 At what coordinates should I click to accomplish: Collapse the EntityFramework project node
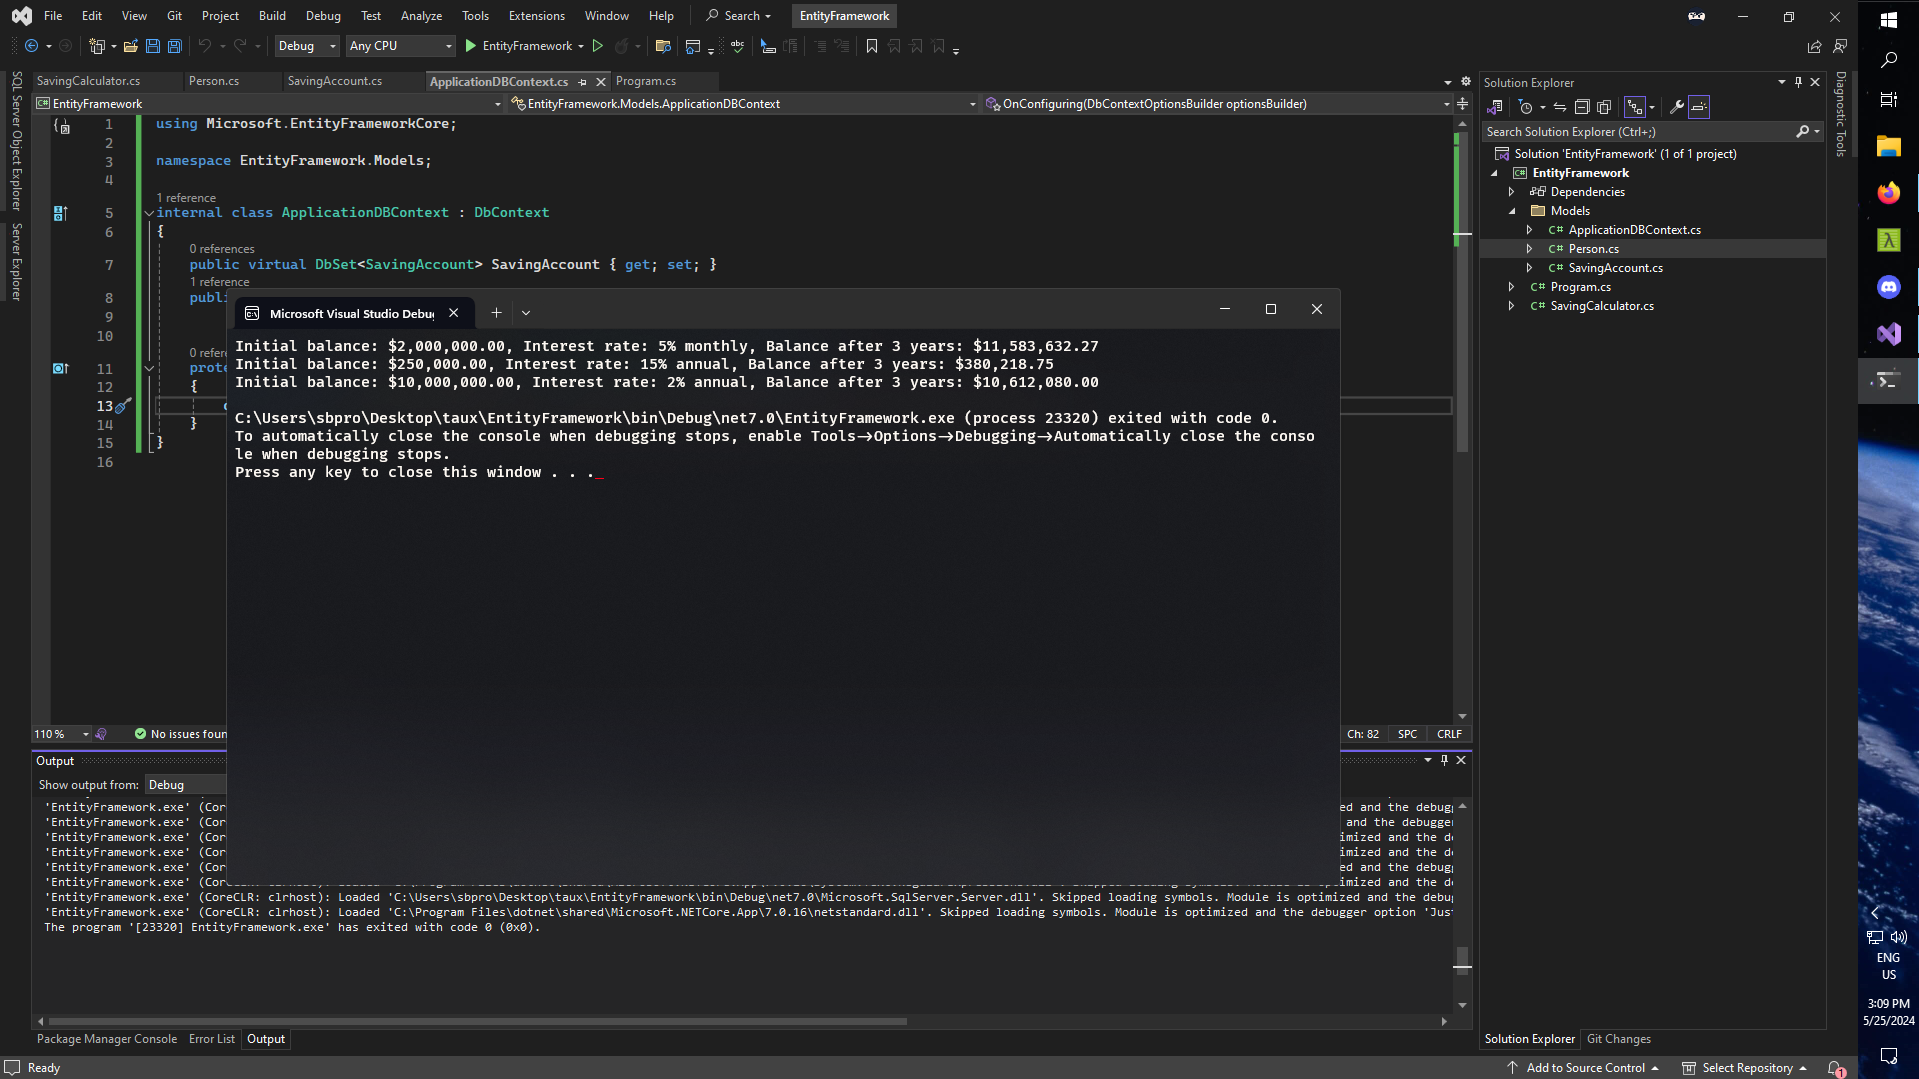[1495, 173]
